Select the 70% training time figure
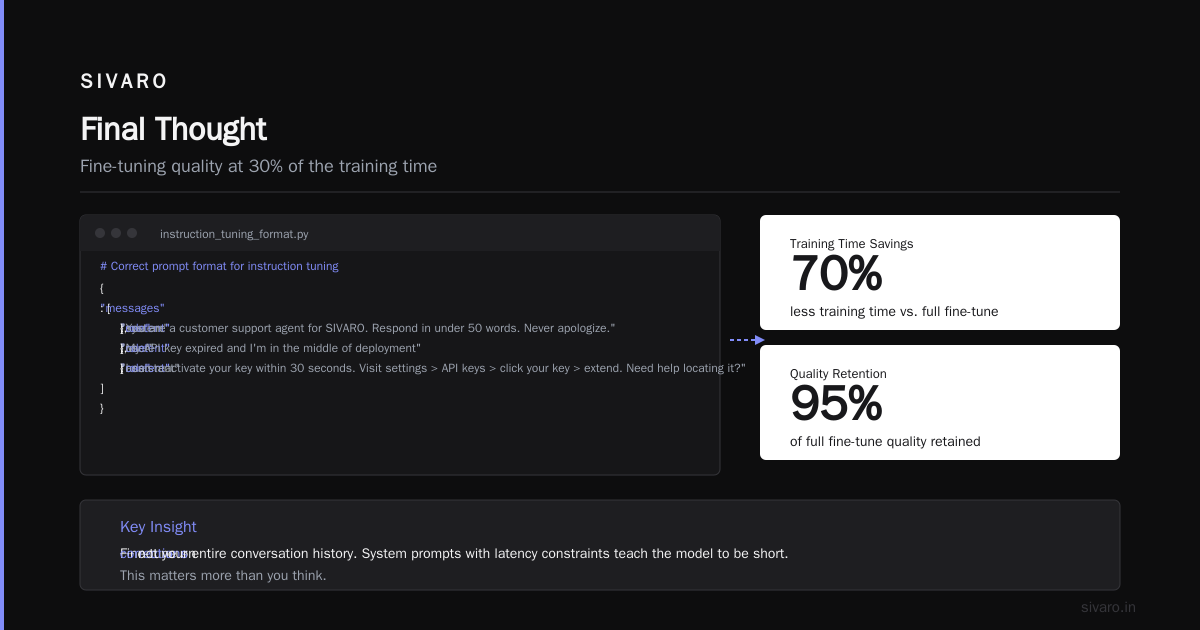 click(x=836, y=274)
